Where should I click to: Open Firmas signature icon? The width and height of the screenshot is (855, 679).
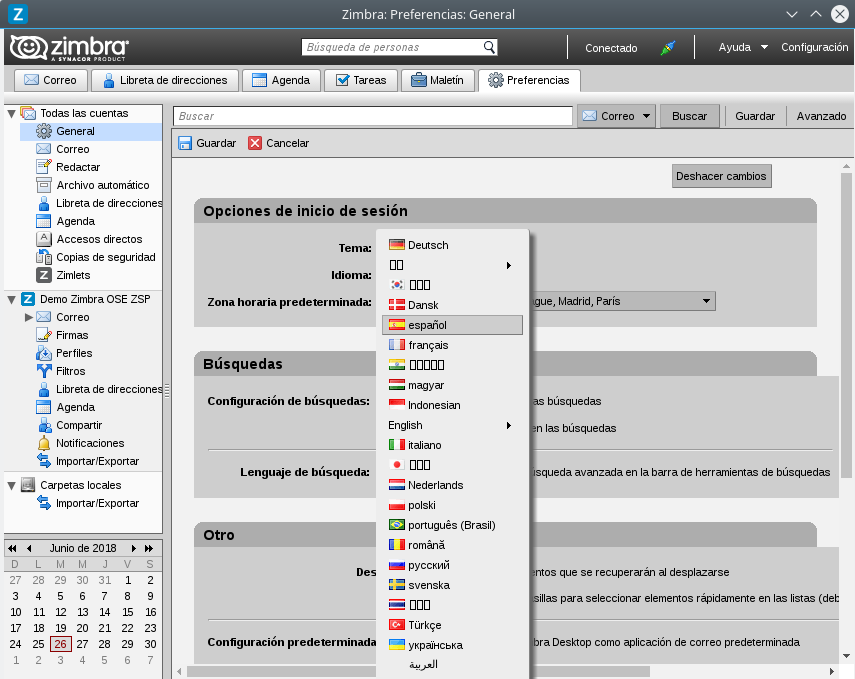[x=44, y=335]
